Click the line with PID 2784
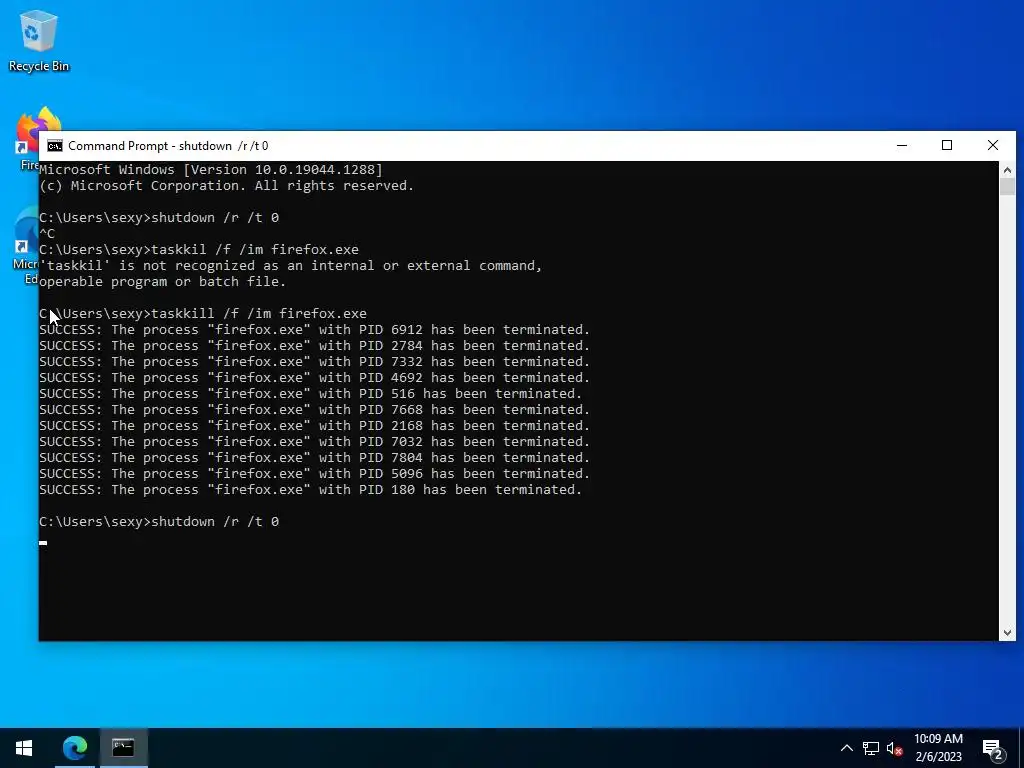Viewport: 1024px width, 768px height. click(314, 345)
